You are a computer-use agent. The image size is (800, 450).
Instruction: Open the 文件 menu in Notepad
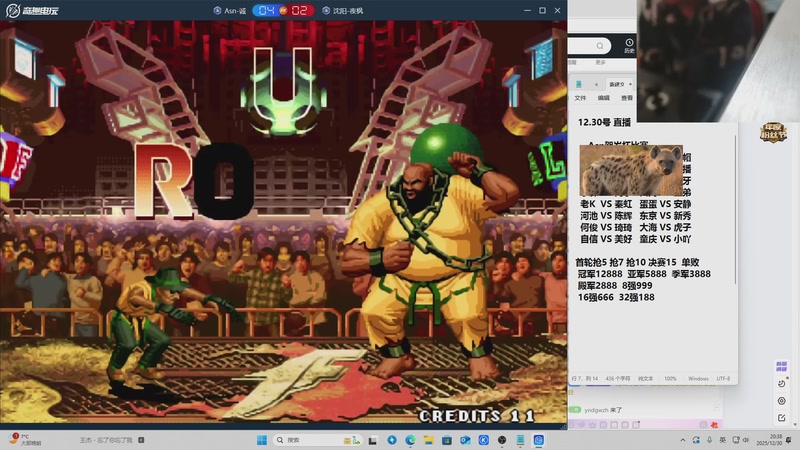click(x=580, y=98)
